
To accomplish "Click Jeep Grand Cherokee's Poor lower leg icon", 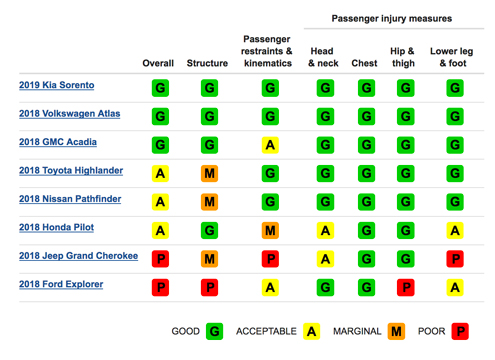I will pos(455,259).
